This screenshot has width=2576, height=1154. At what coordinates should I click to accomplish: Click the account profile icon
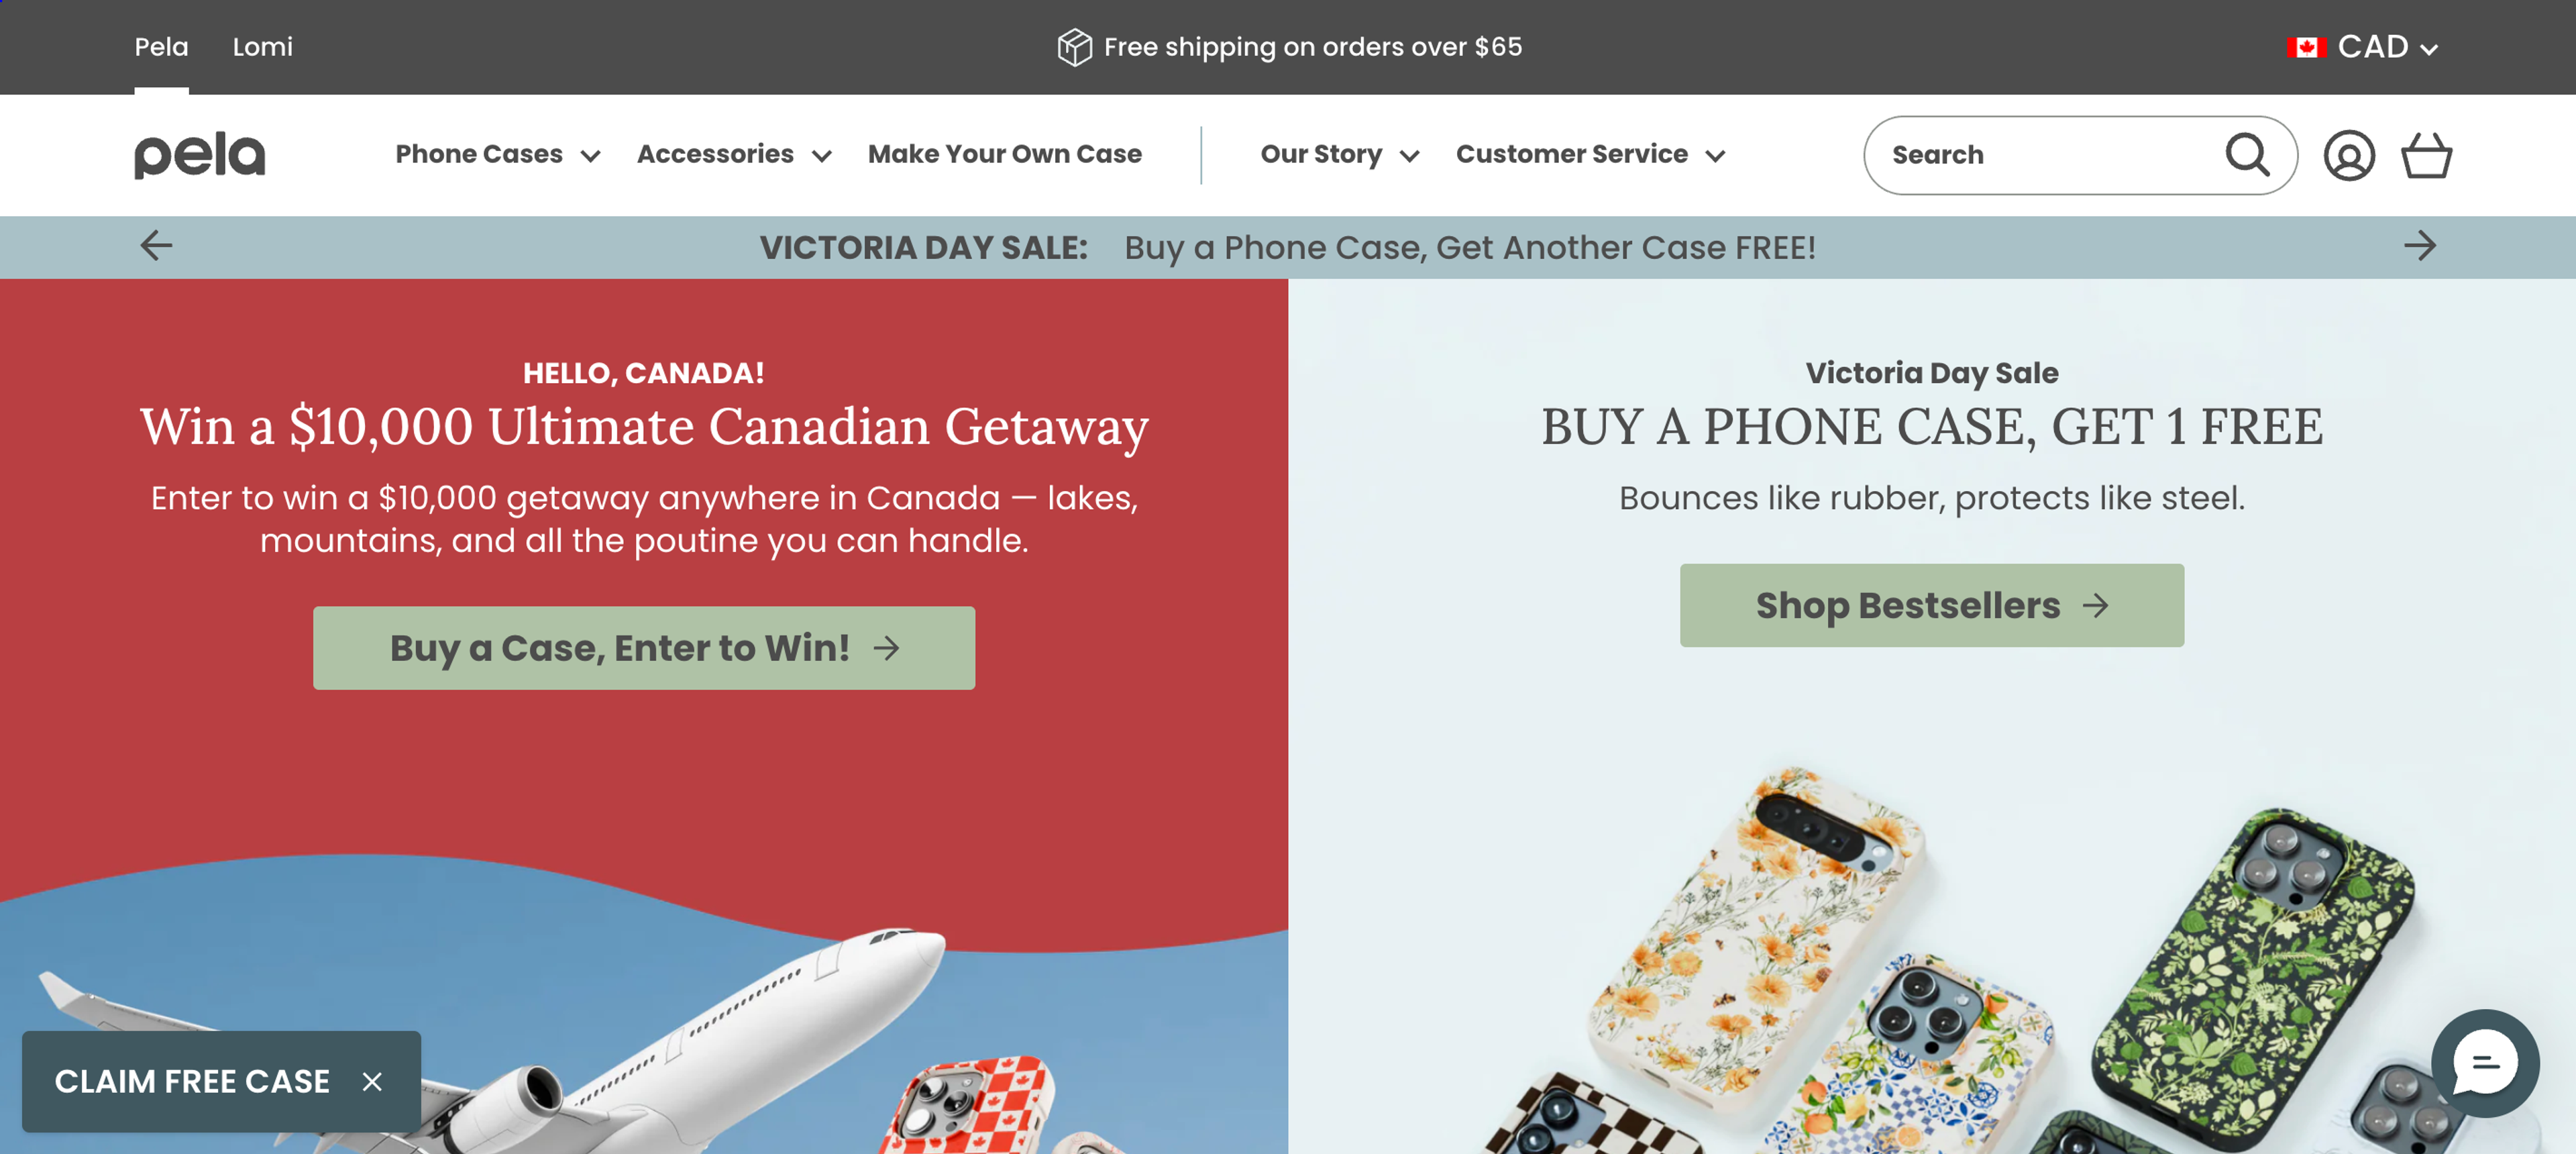(x=2351, y=155)
